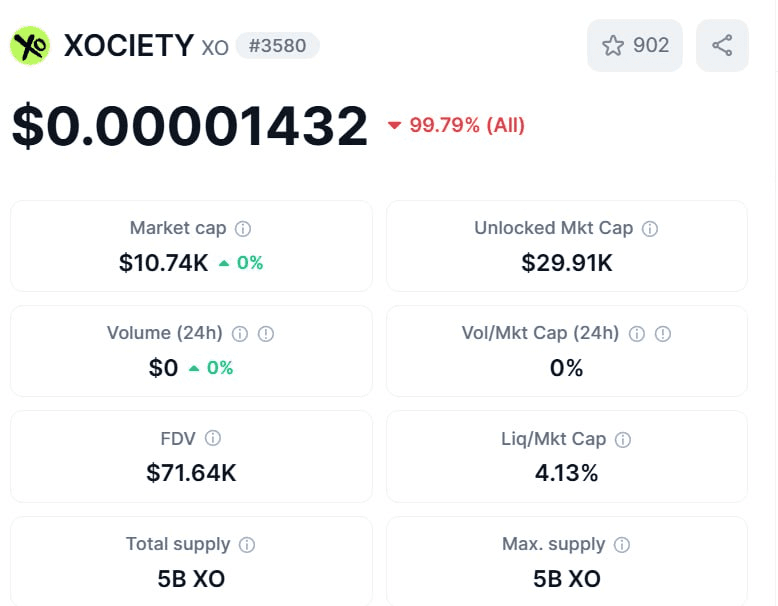Click the Volume (24h) info icon
This screenshot has width=778, height=606.
[x=240, y=334]
